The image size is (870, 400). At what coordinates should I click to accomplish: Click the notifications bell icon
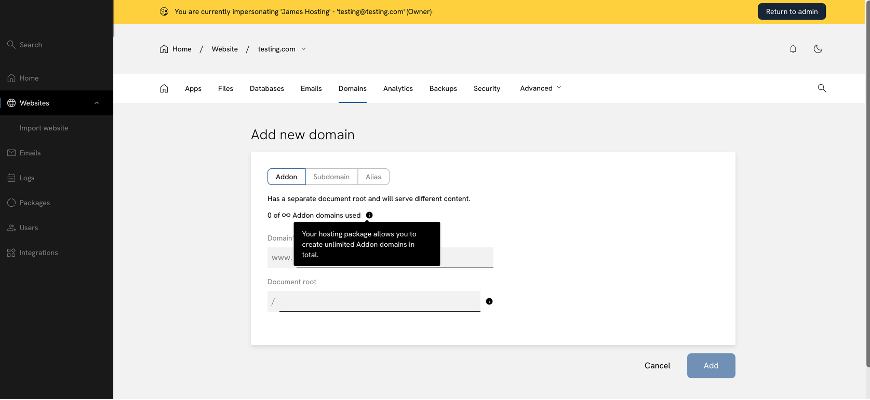793,49
